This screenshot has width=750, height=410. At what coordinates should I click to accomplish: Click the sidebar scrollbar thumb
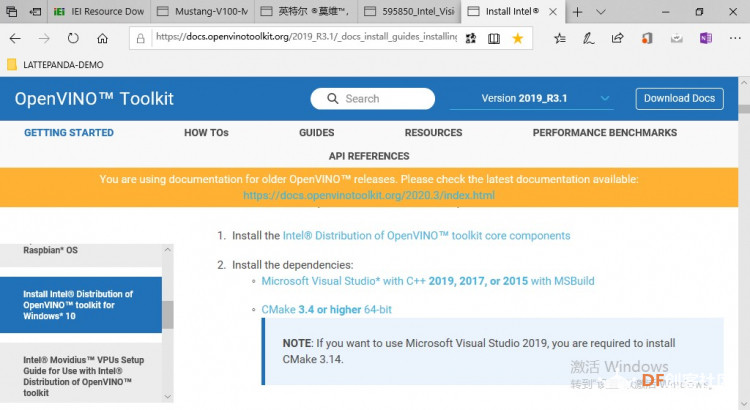point(167,315)
